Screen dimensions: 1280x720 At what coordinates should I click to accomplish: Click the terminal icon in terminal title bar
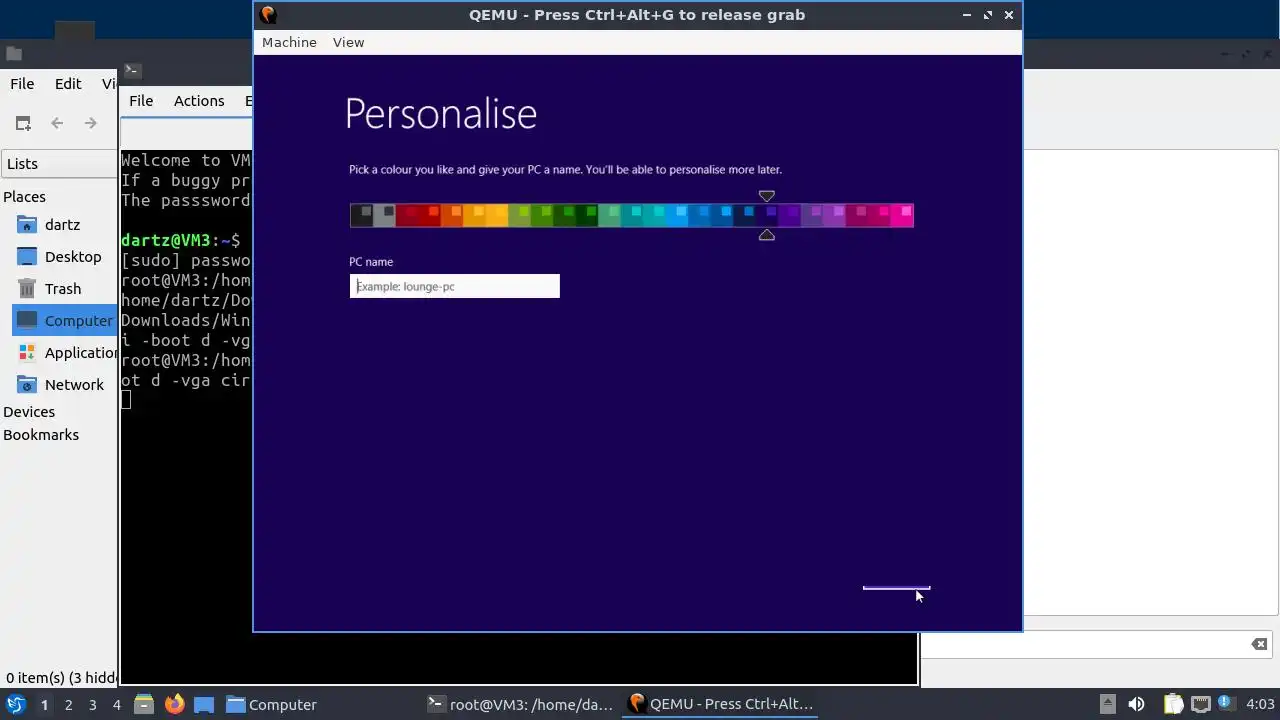click(x=132, y=70)
